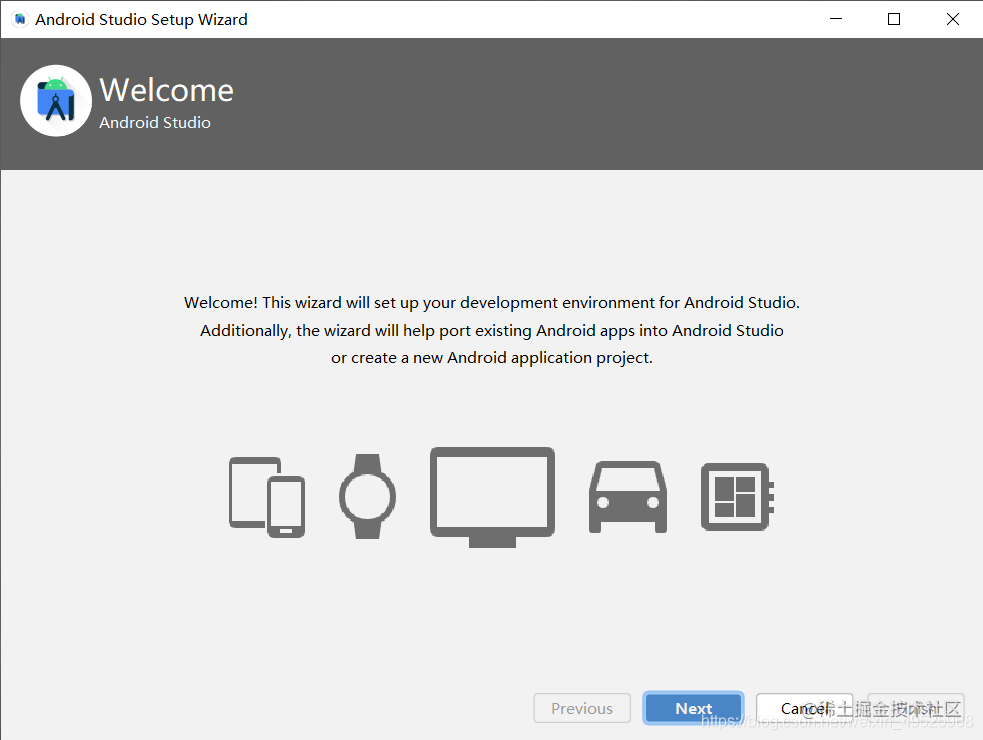
Task: Maximize the Setup Wizard window
Action: tap(894, 19)
